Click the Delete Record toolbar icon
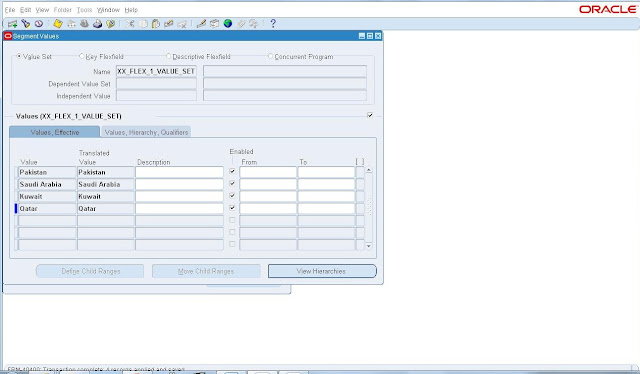This screenshot has height=374, width=640. [x=182, y=24]
